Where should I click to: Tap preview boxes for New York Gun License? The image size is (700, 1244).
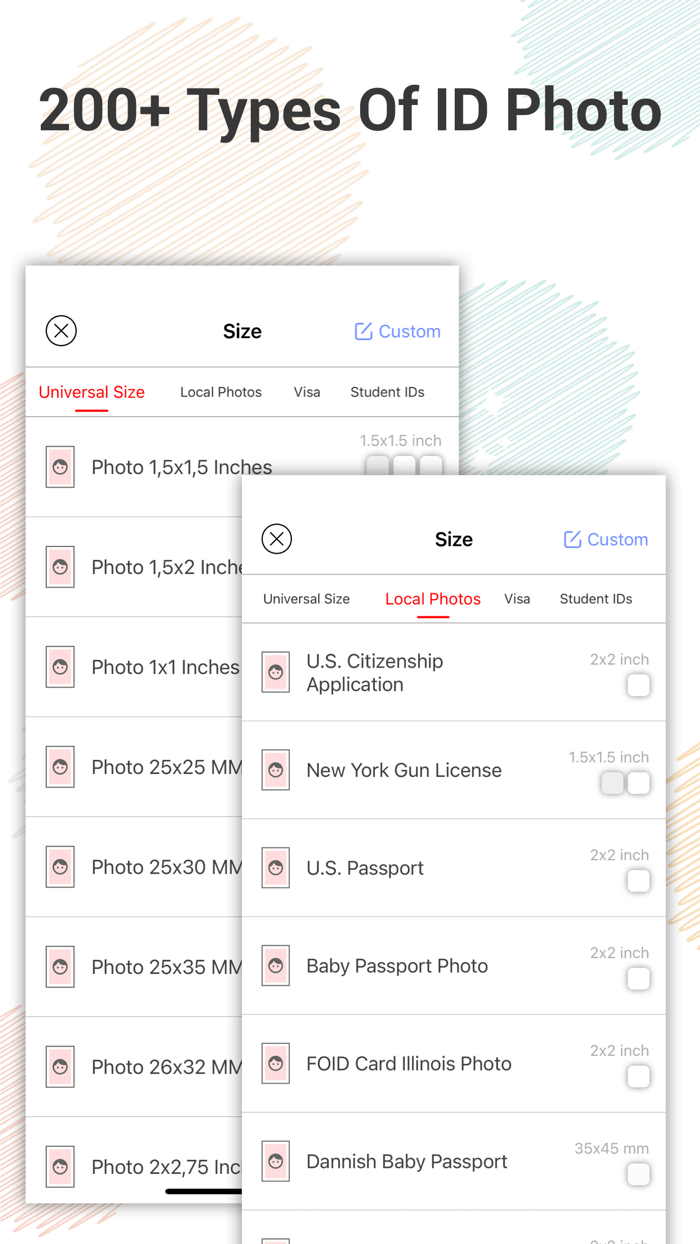click(x=626, y=783)
